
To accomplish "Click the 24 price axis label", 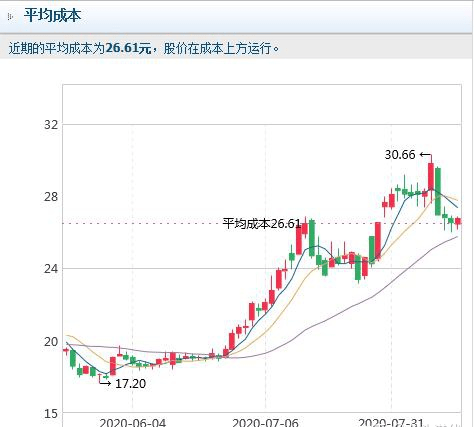I will 51,269.
